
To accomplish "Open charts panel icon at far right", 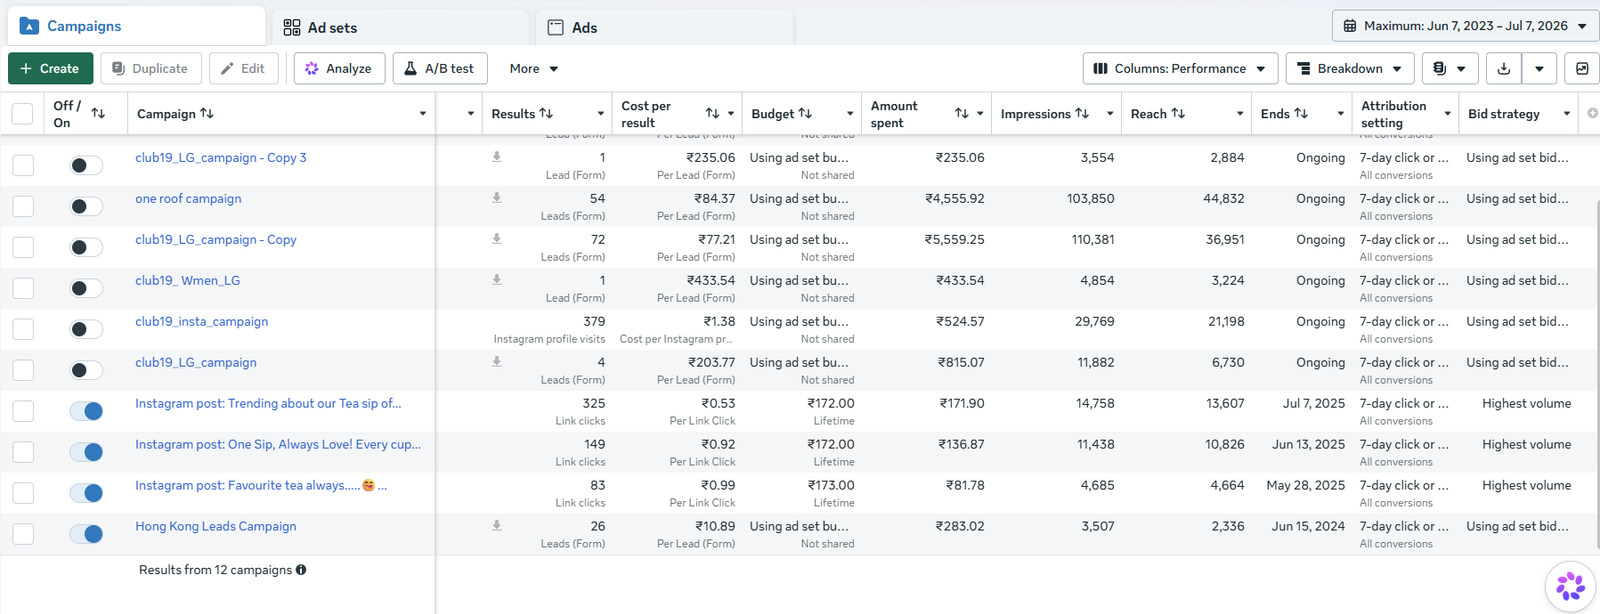I will point(1582,69).
